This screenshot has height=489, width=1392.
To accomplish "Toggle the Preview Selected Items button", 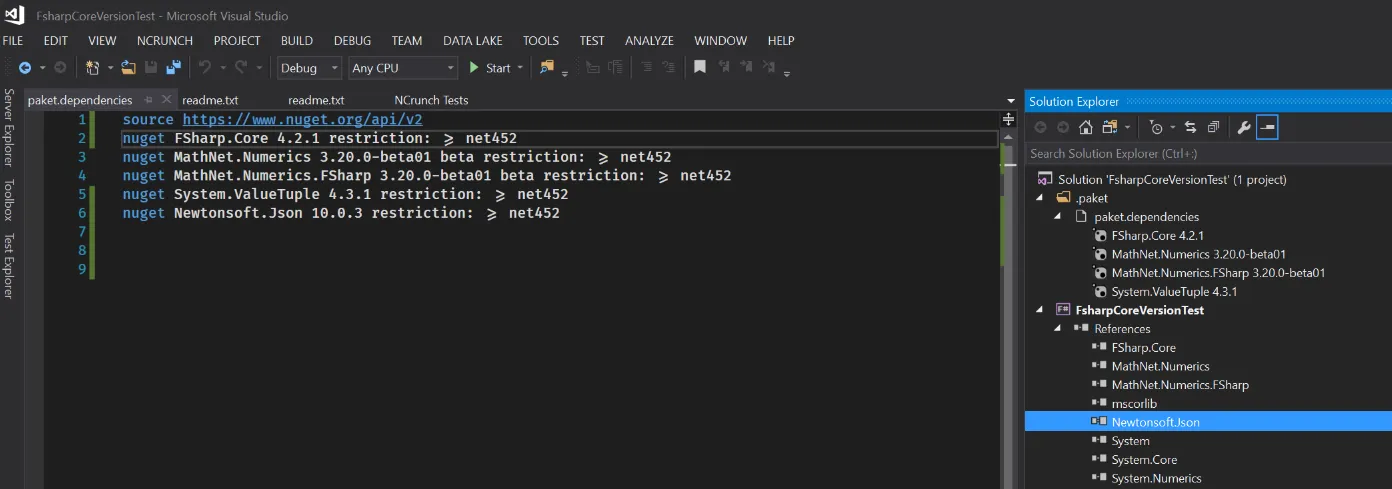I will 1267,127.
